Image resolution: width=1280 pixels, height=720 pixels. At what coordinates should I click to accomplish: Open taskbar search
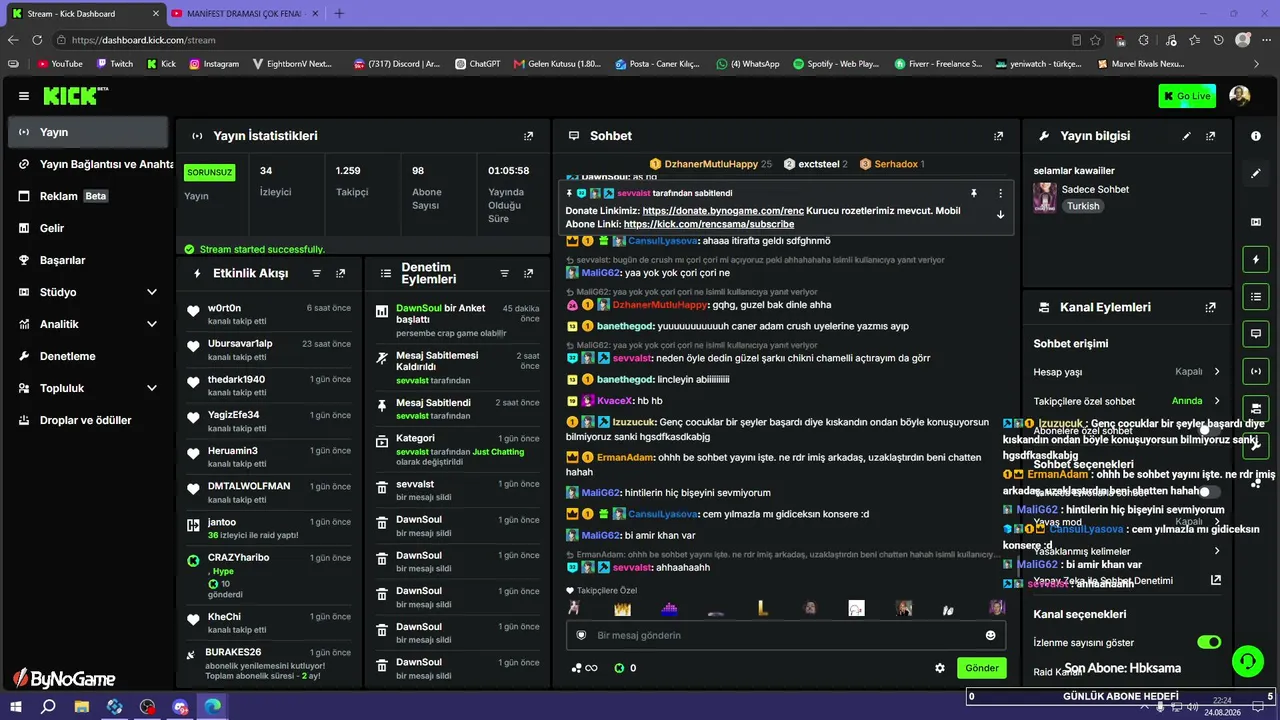coord(48,706)
